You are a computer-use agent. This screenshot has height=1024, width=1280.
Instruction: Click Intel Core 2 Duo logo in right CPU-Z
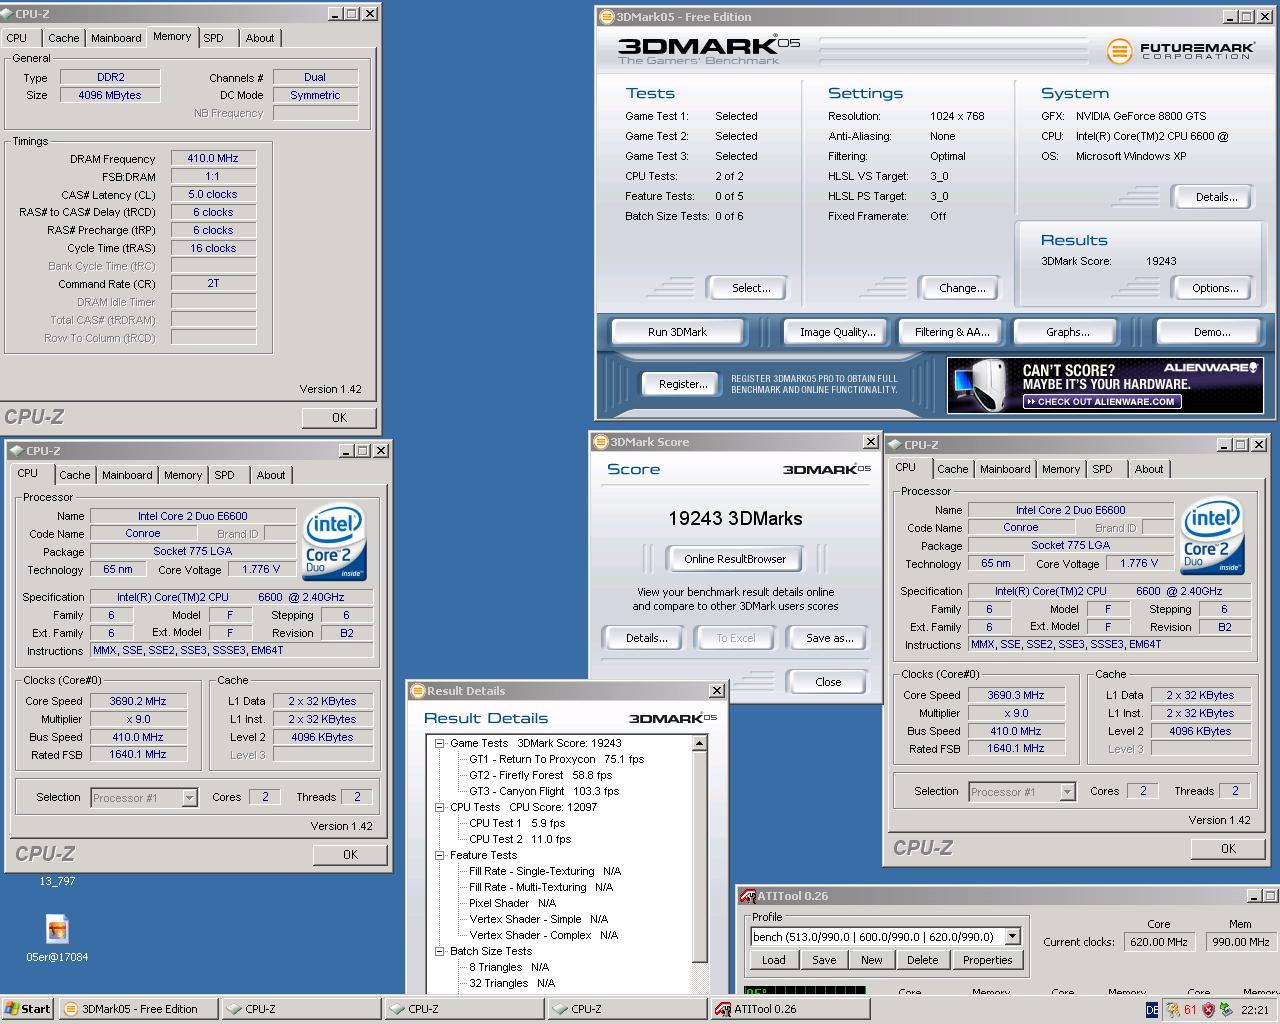pos(1212,535)
